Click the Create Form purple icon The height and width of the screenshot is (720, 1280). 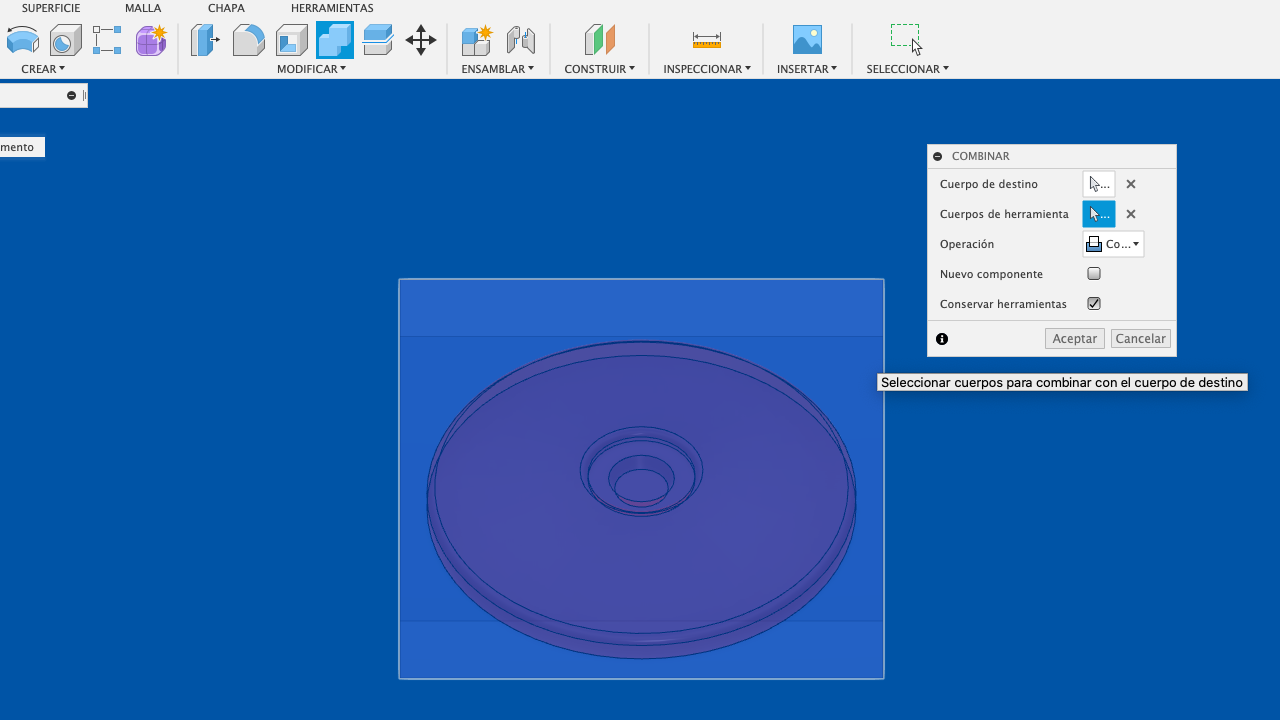click(151, 41)
